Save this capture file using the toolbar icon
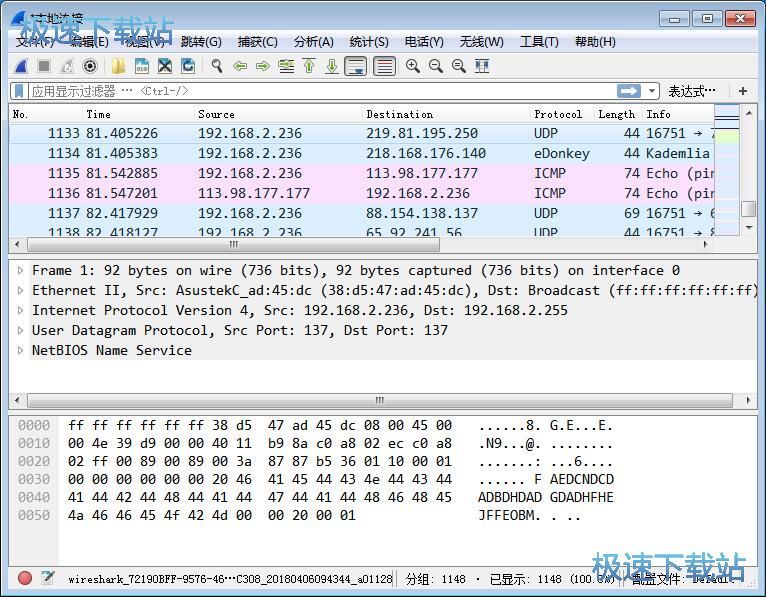Screen dimensions: 766x597 click(142, 66)
